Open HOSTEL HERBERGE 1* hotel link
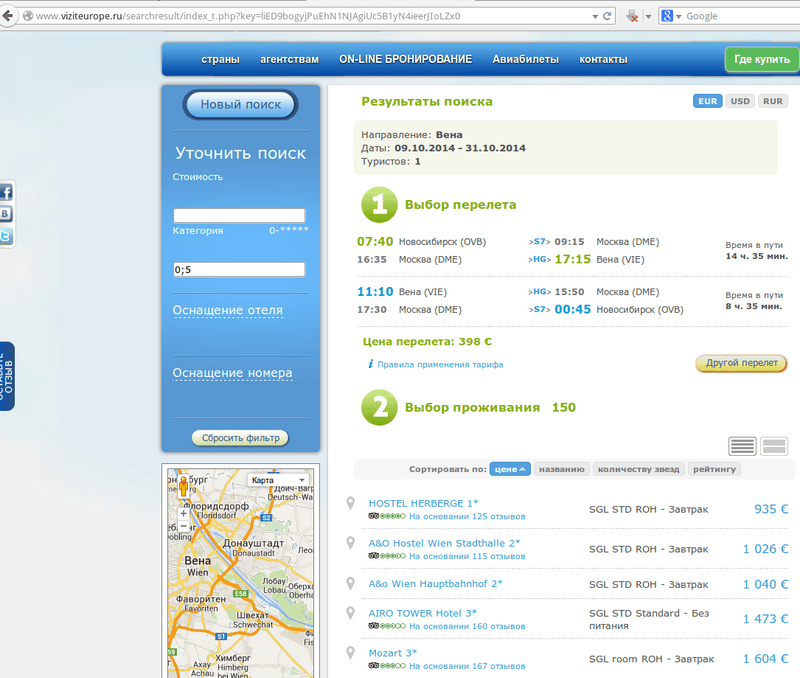Screen dimensions: 800x678 click(423, 504)
